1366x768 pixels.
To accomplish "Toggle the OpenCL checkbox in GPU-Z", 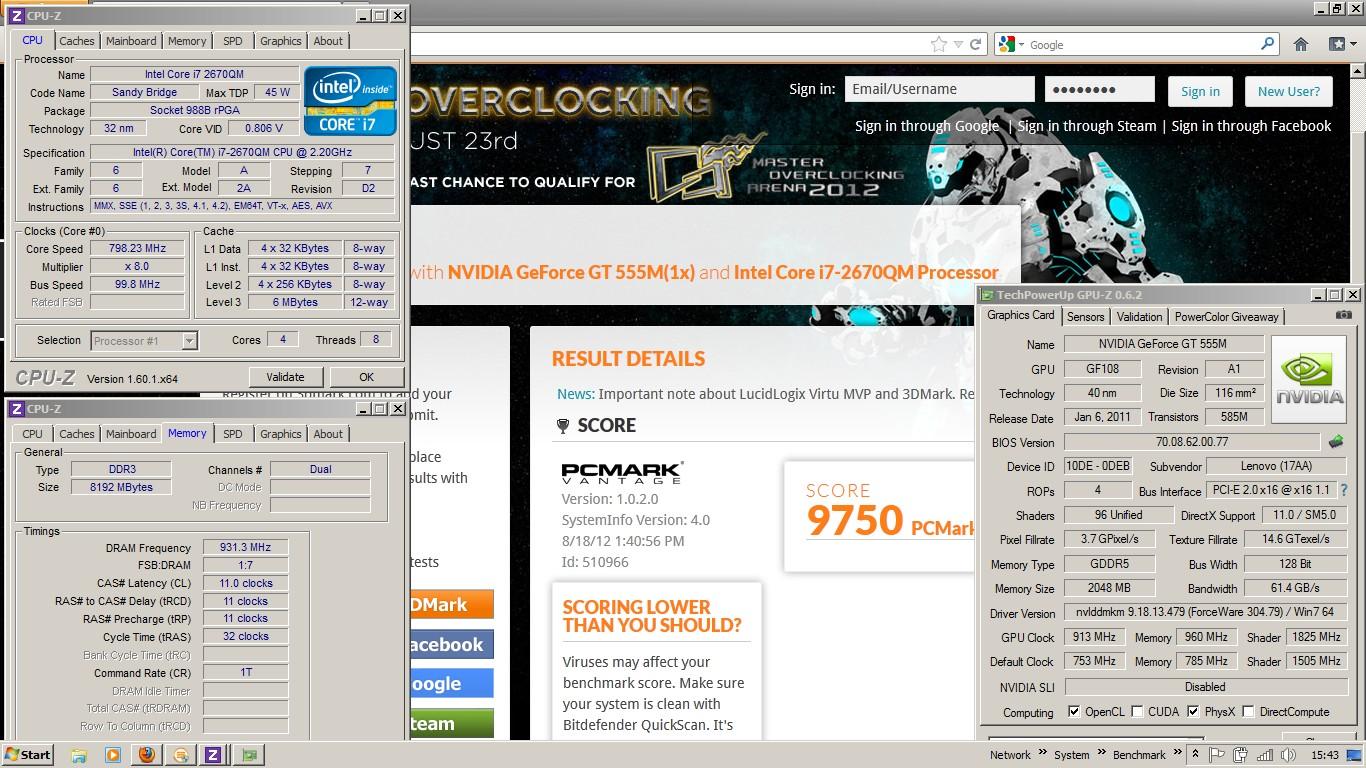I will (1074, 712).
